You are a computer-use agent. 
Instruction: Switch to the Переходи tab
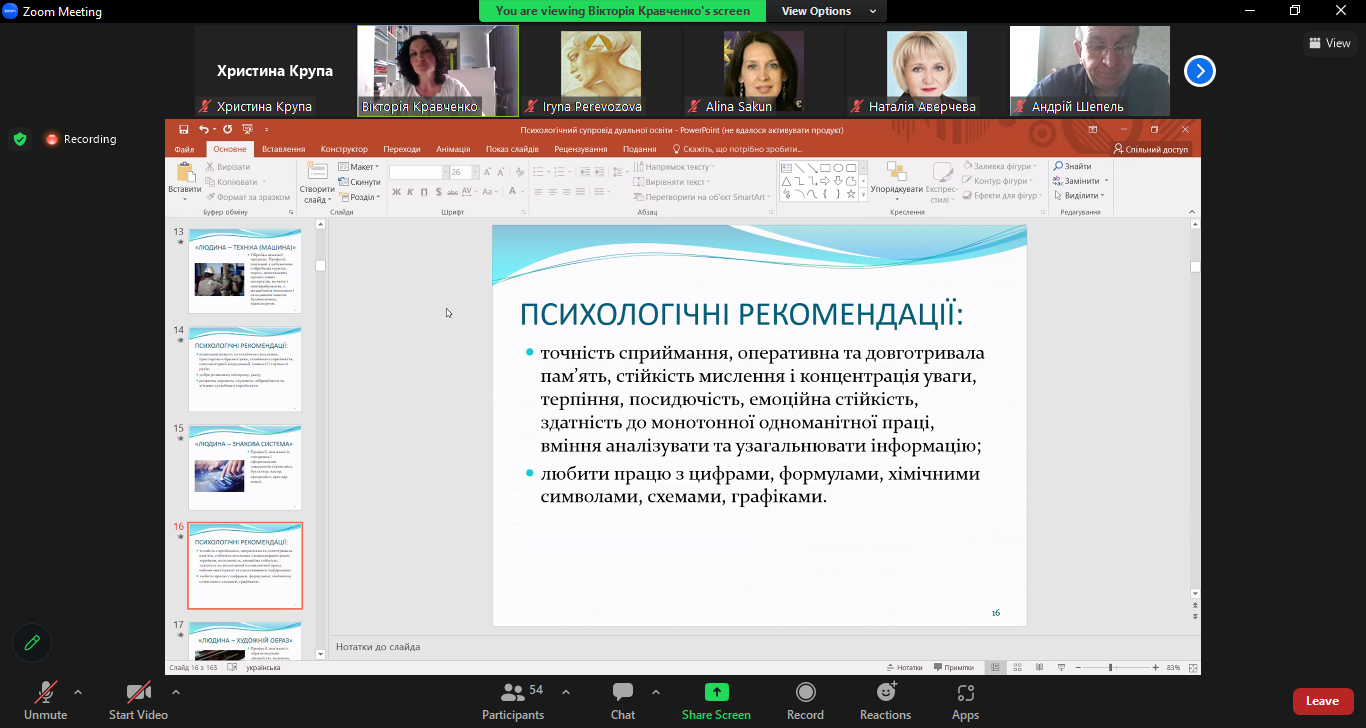coord(401,149)
